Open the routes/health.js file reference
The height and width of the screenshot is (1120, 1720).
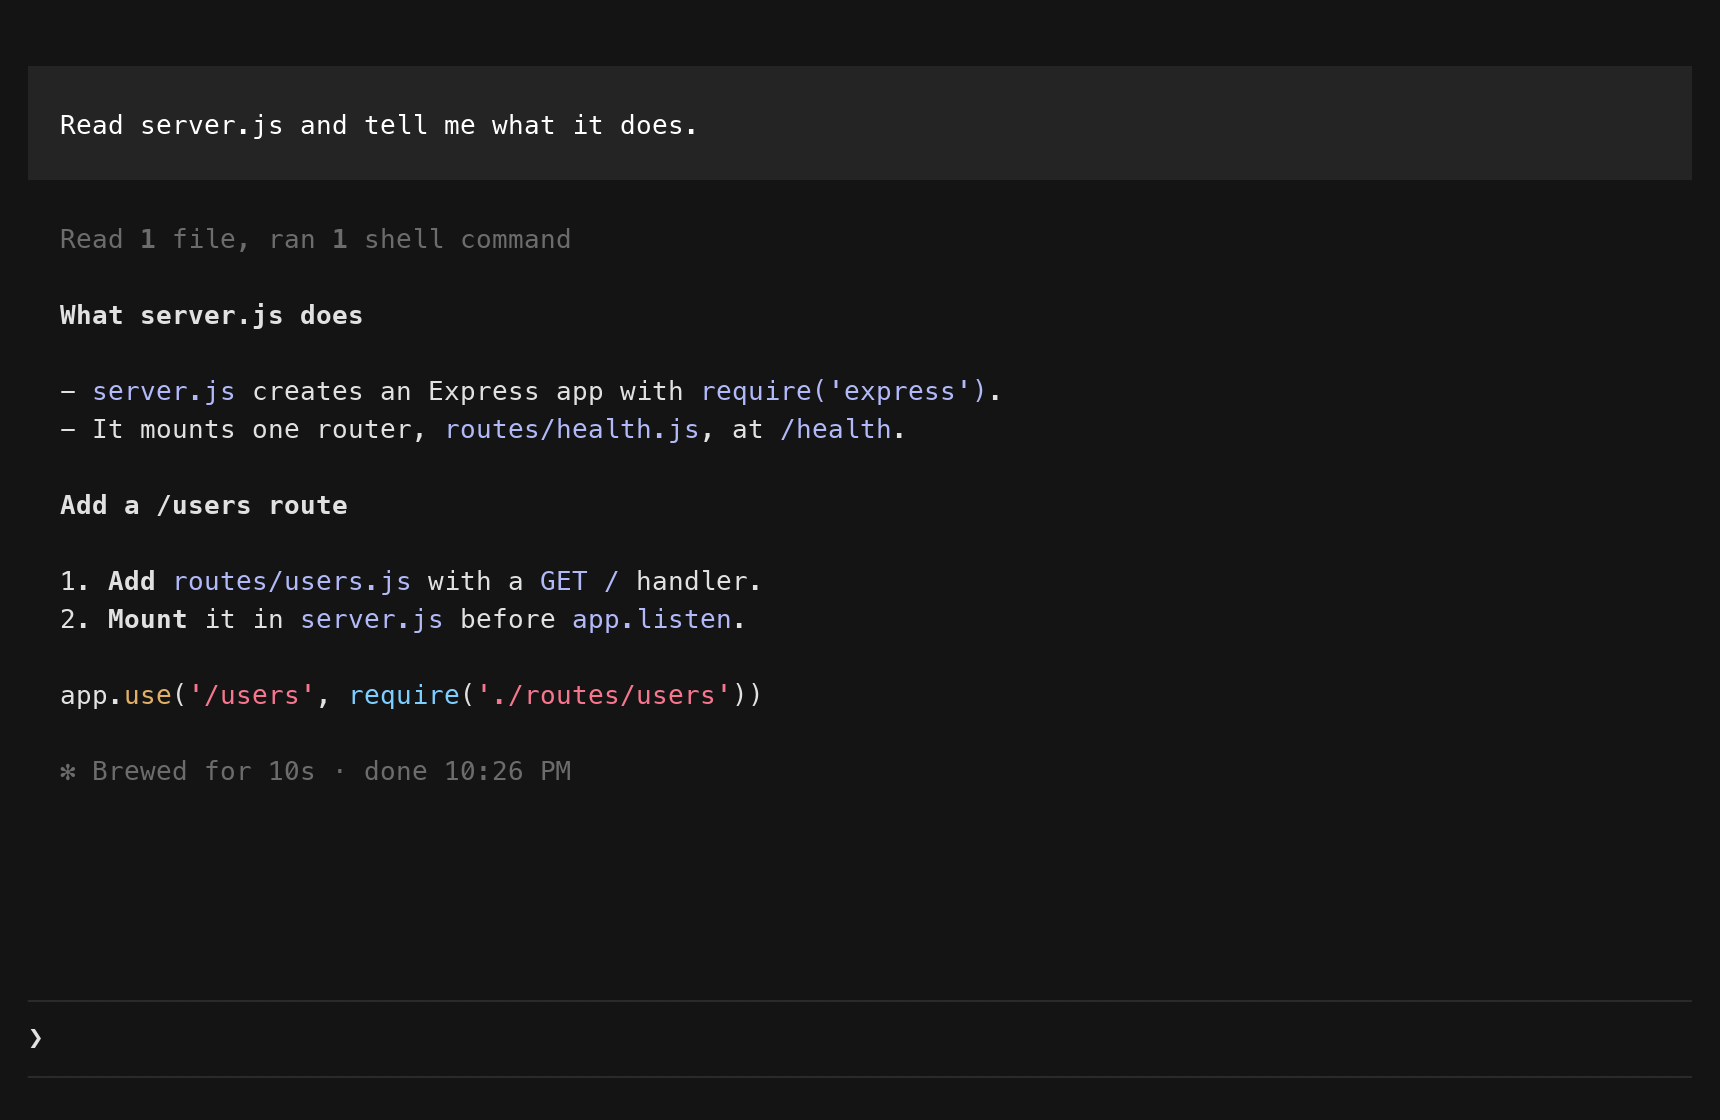coord(572,429)
